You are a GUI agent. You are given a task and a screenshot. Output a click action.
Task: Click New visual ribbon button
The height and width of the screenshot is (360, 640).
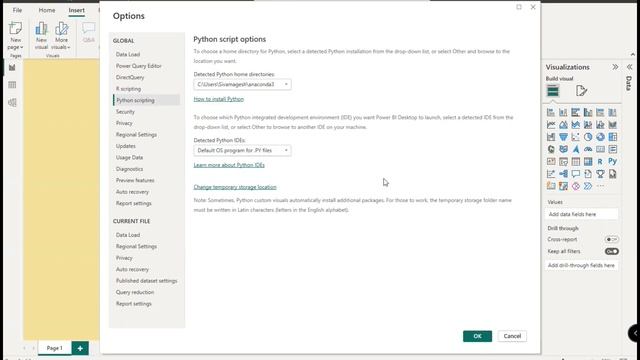(41, 36)
